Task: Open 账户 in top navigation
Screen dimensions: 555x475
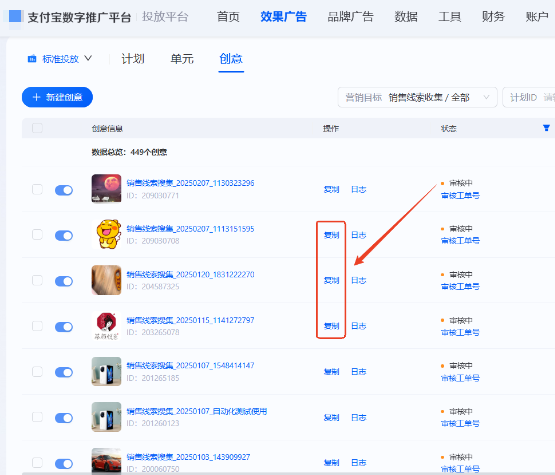Action: coord(537,17)
